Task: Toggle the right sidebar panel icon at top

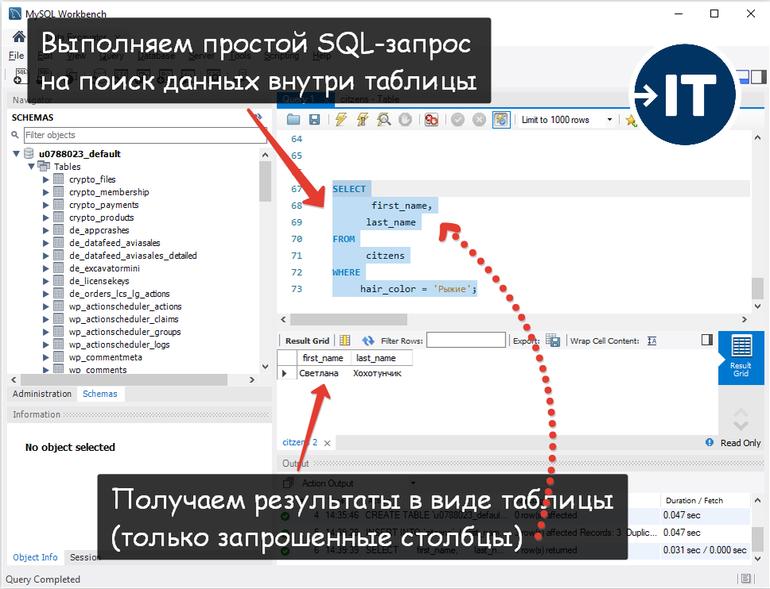Action: click(759, 77)
